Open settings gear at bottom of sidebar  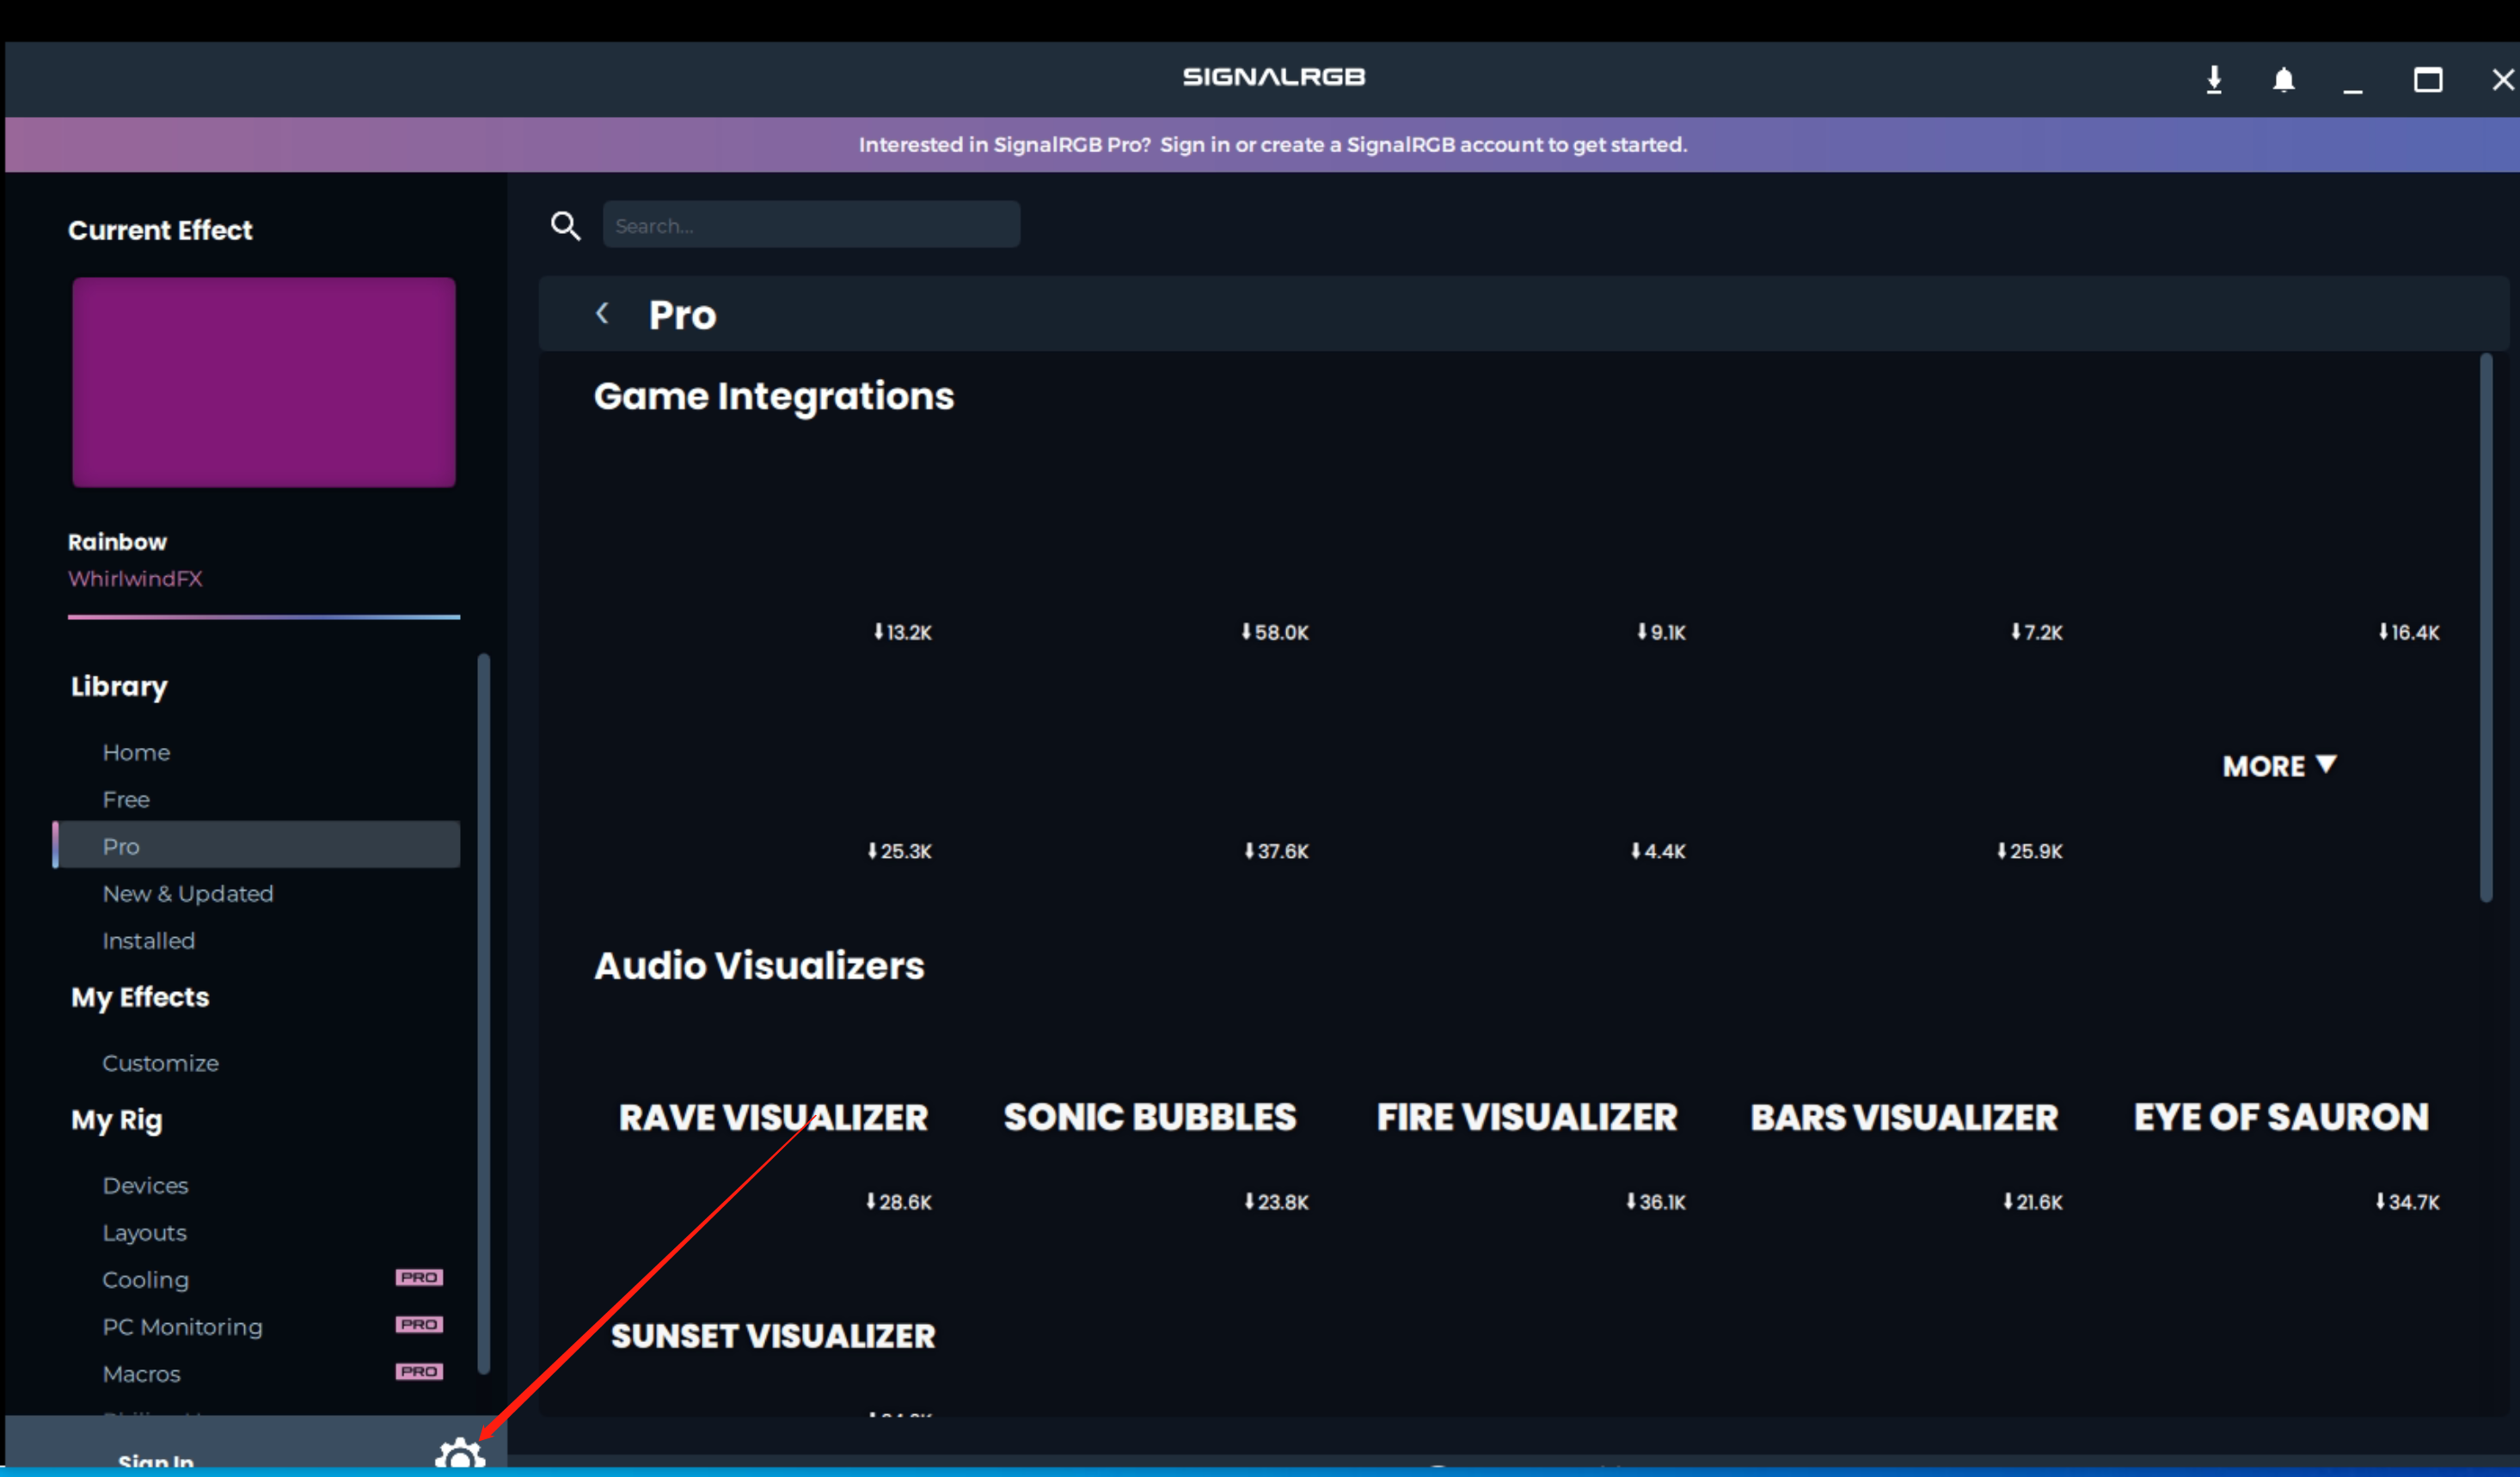tap(460, 1455)
